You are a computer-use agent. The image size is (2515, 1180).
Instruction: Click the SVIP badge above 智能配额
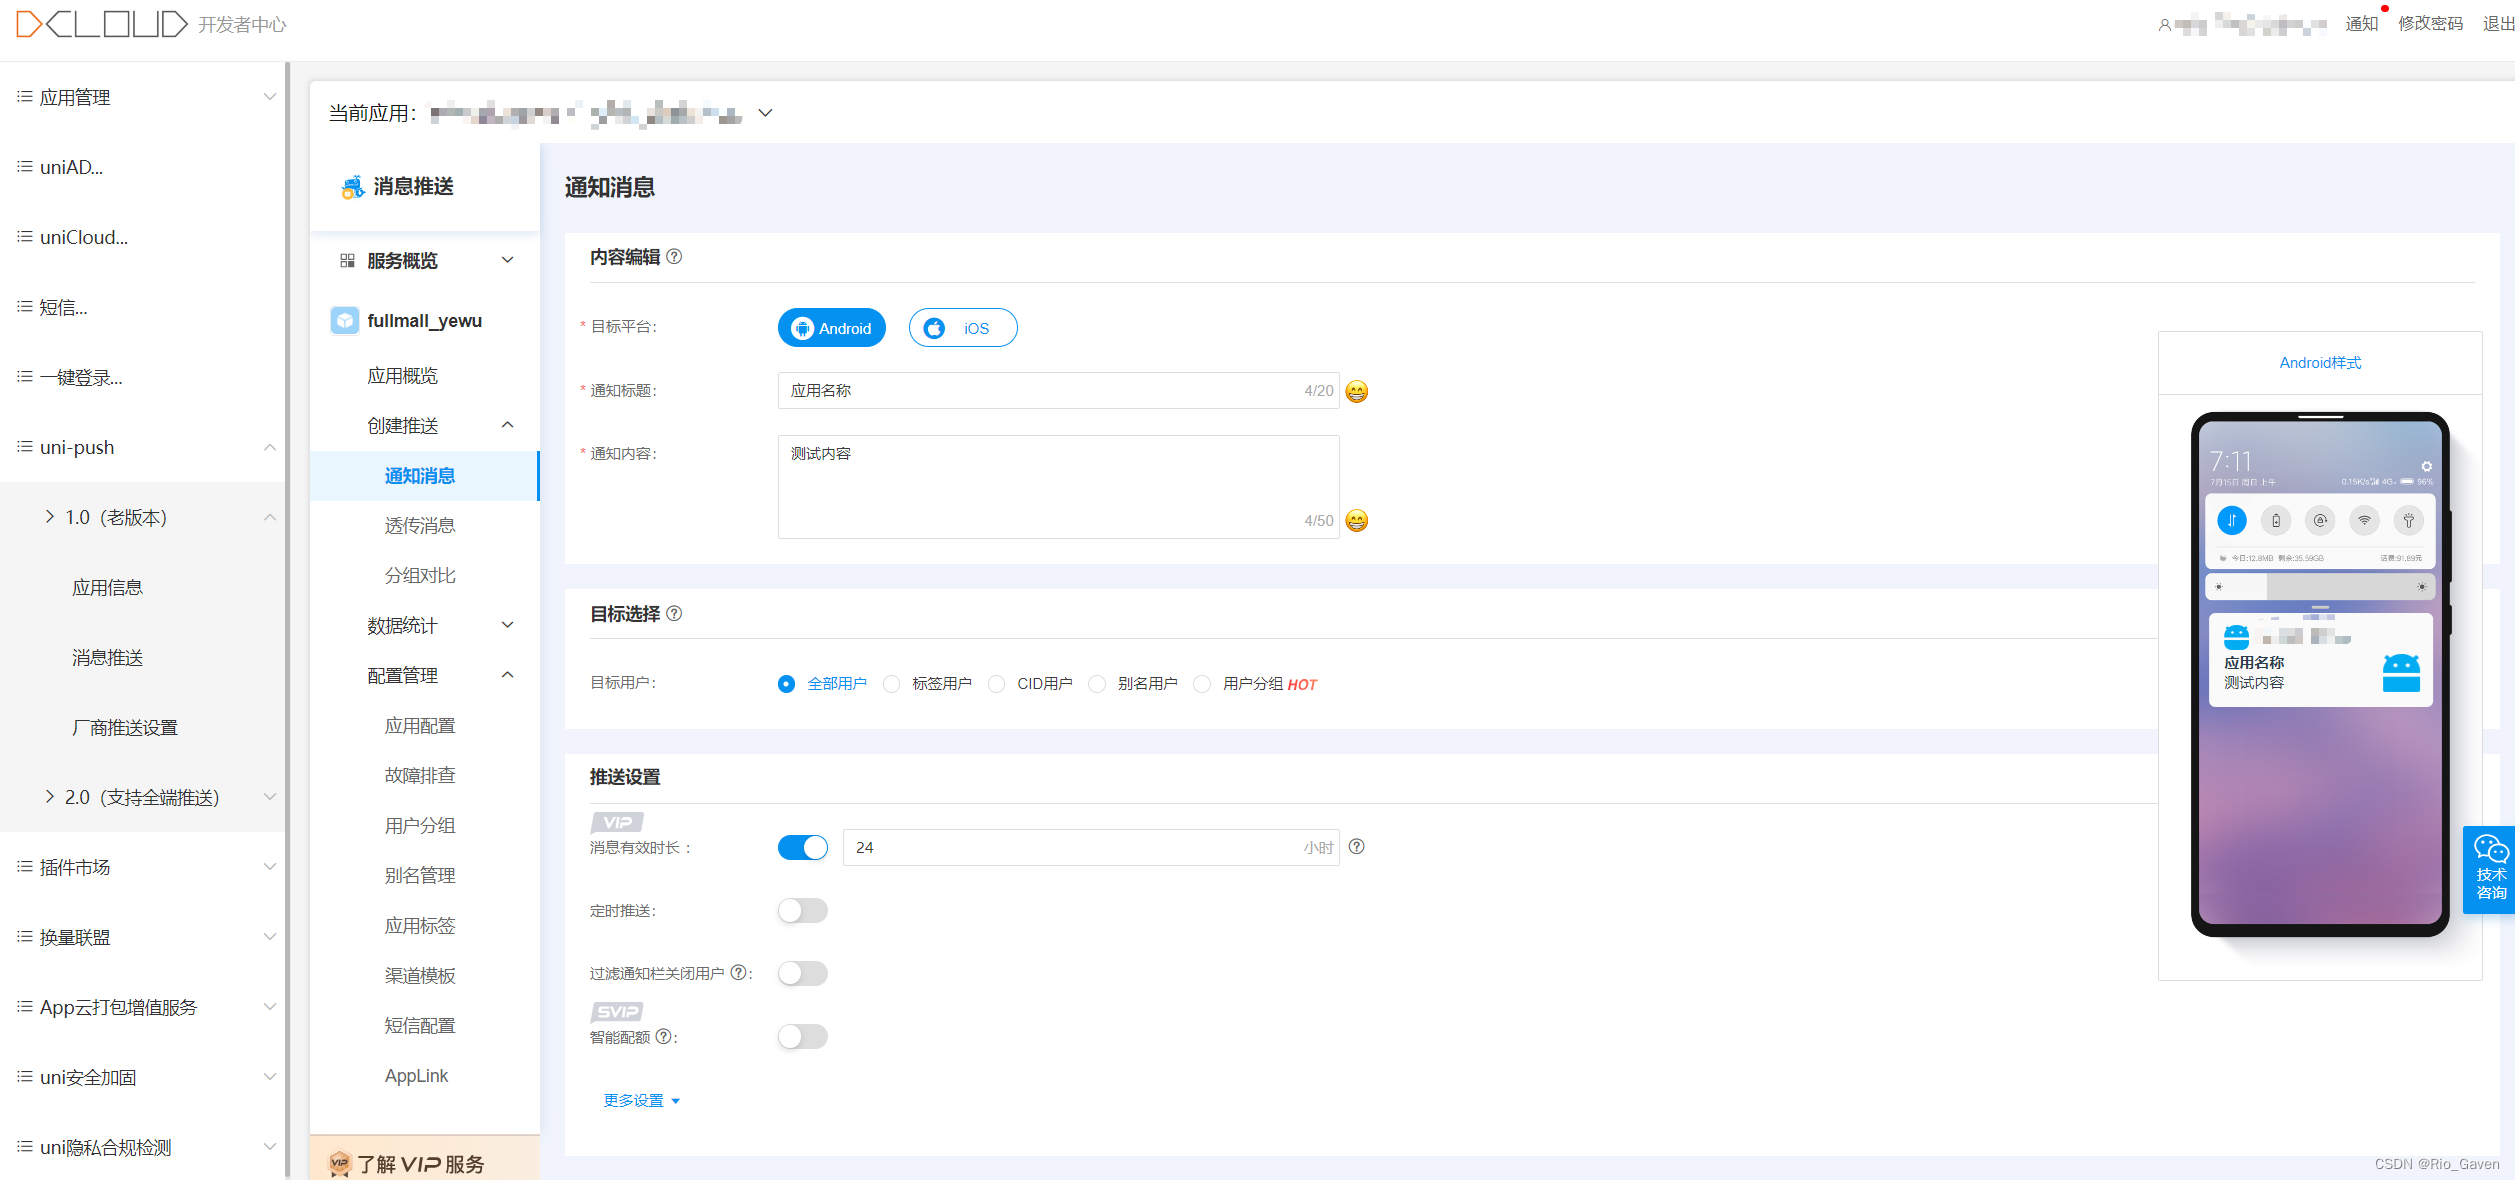pyautogui.click(x=617, y=1012)
